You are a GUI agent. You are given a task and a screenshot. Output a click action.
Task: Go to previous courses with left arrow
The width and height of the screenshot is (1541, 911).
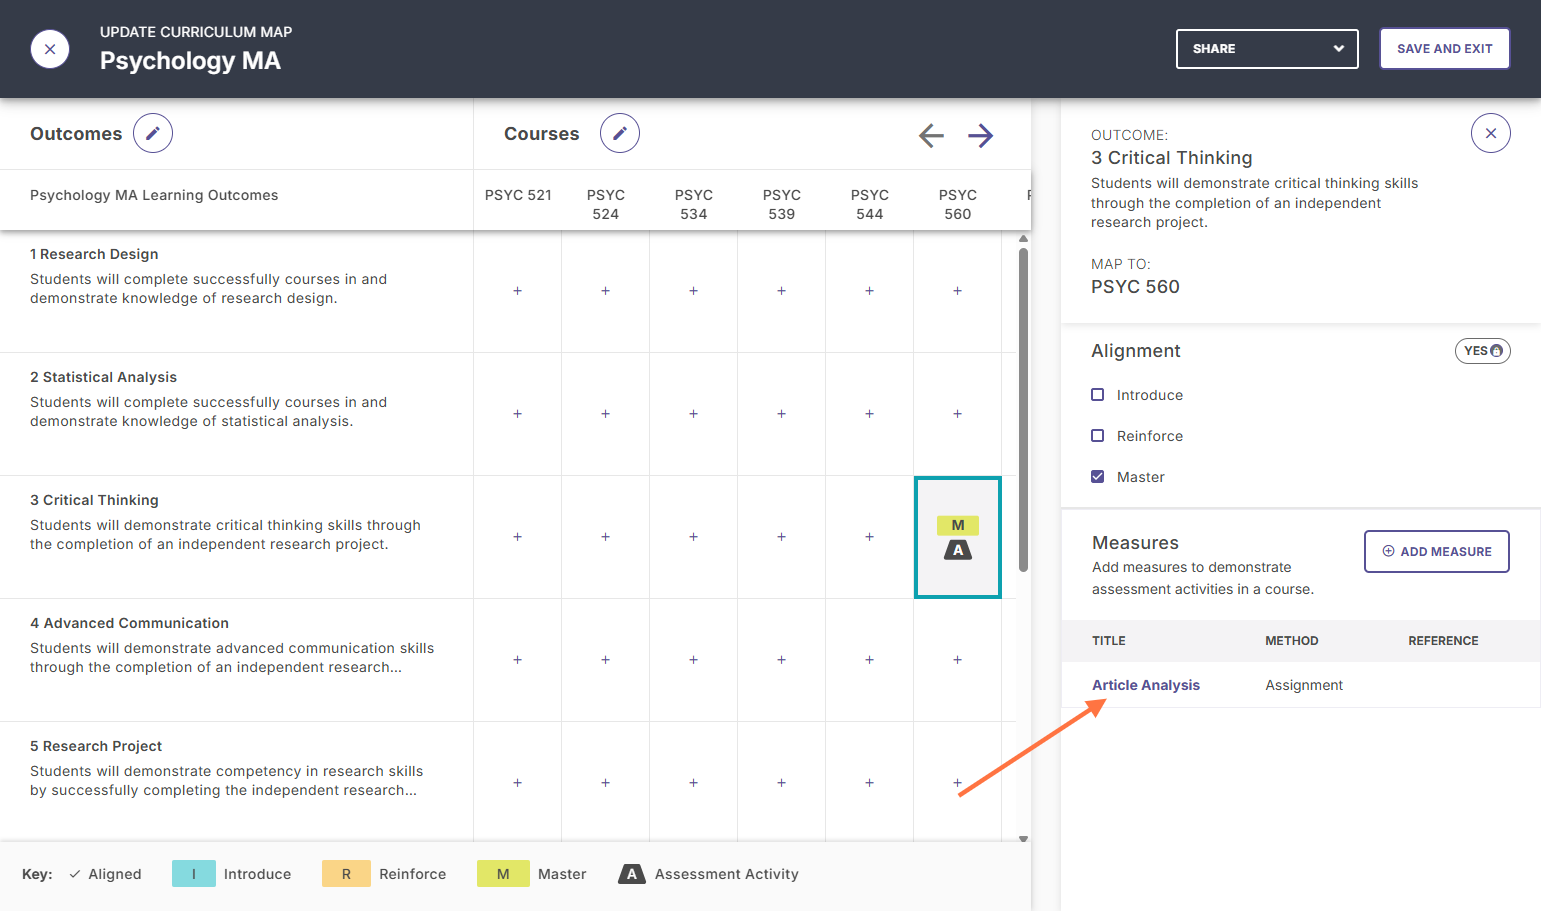[931, 135]
